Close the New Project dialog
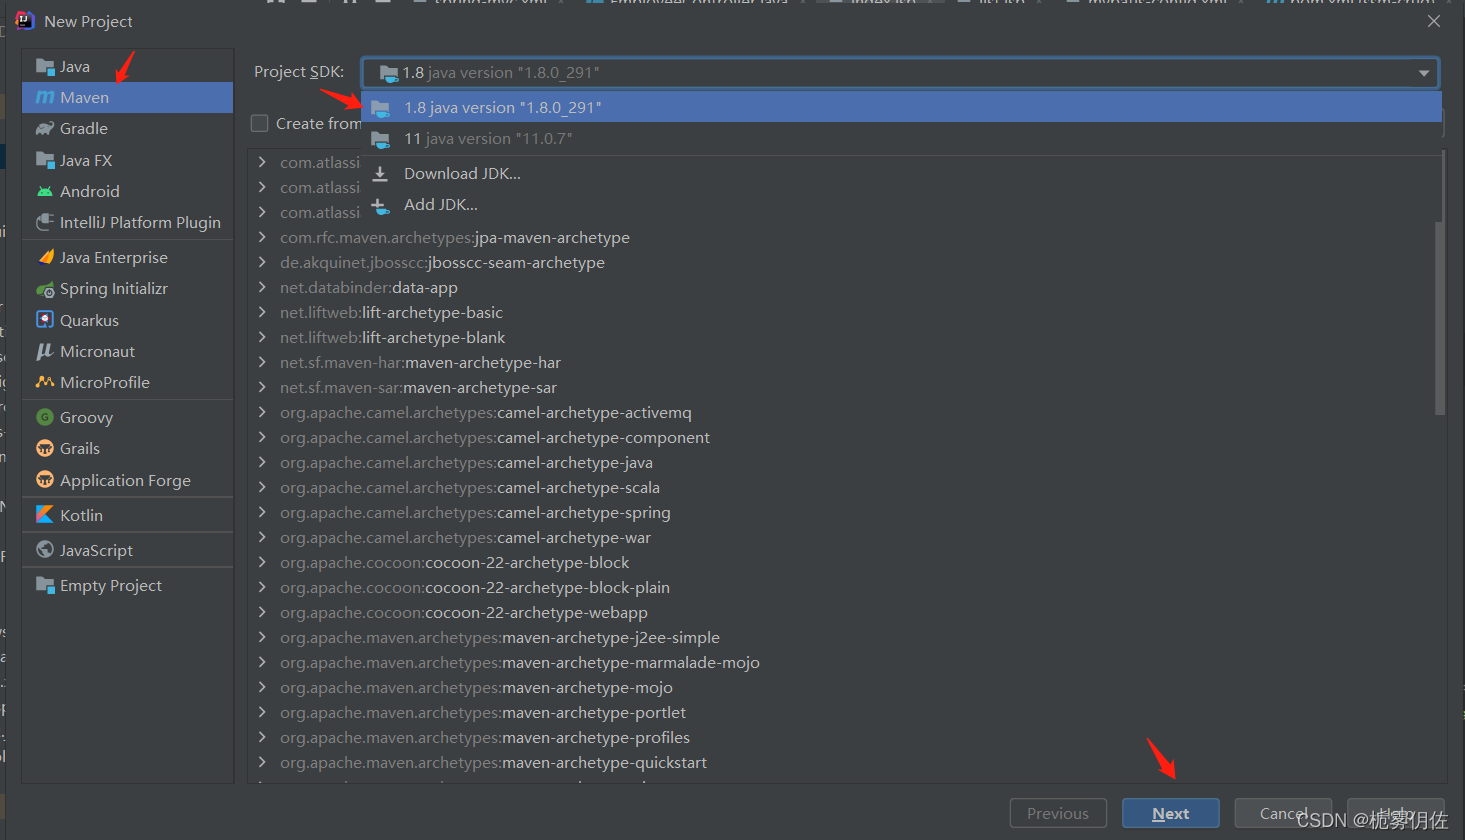 coord(1434,21)
